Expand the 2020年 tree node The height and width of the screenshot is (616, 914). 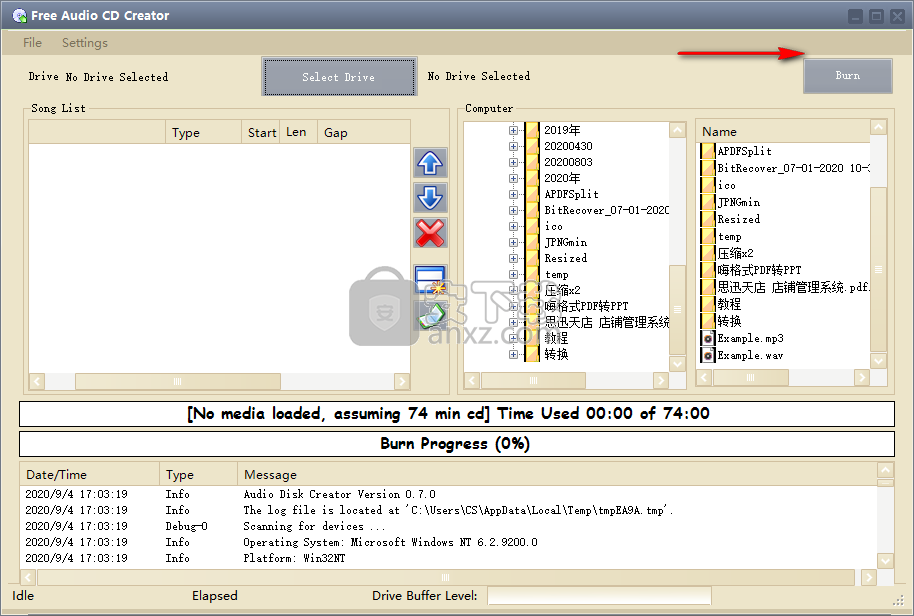[513, 178]
